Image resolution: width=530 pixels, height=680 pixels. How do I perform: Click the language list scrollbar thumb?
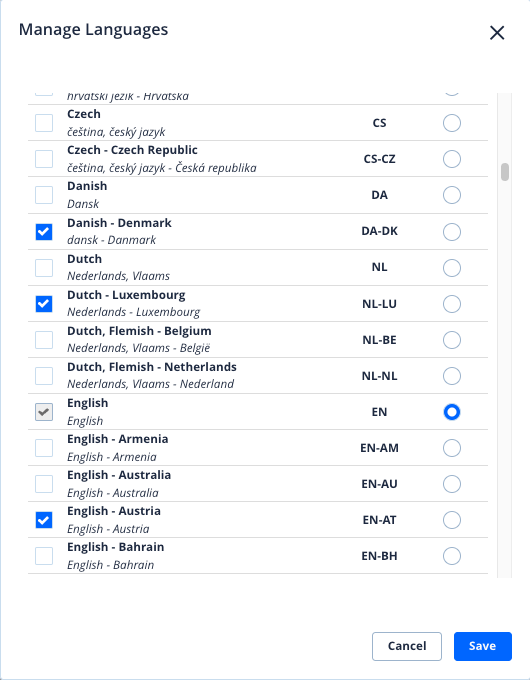point(505,172)
